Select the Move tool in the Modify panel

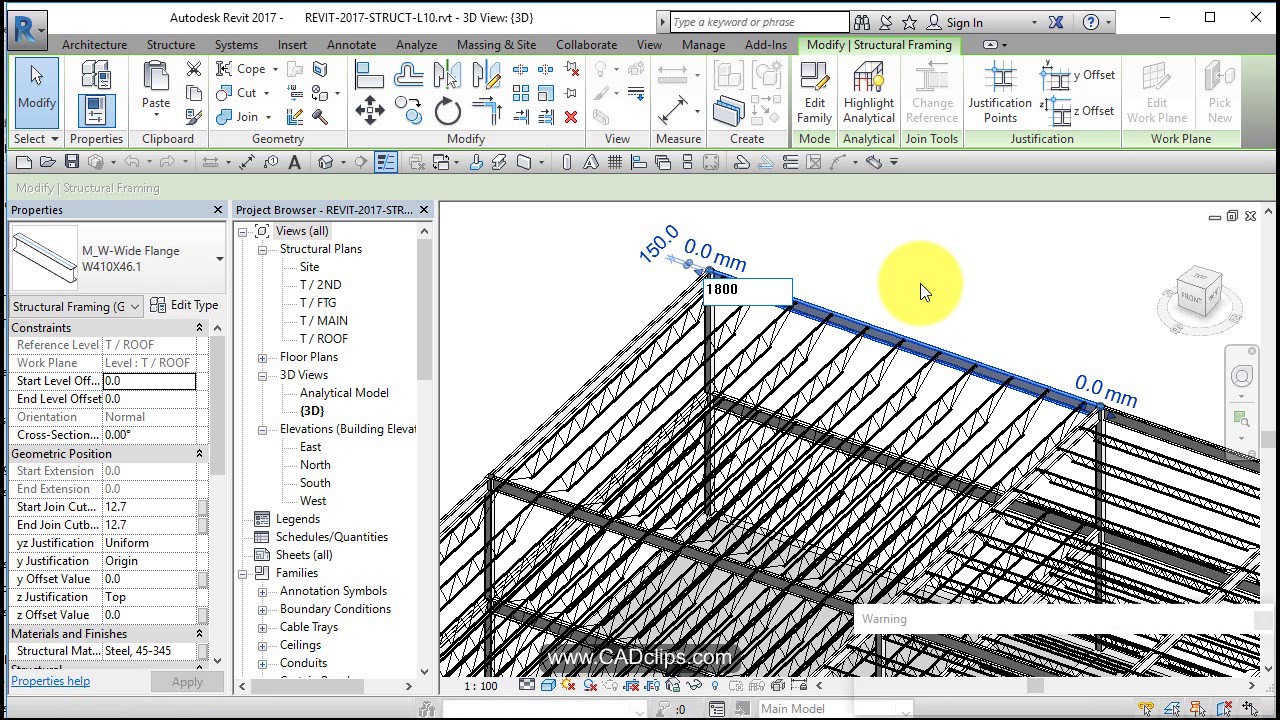(370, 110)
